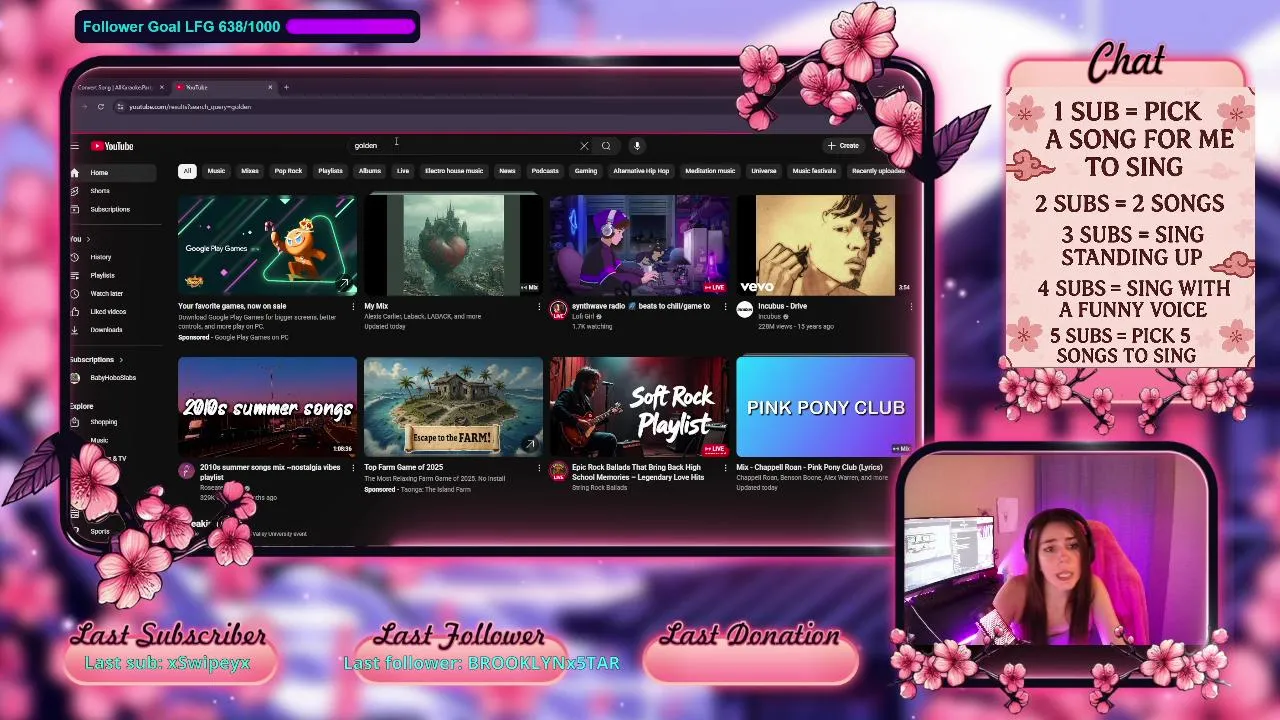Open the Soft Rock Playlist thumbnail

[x=639, y=407]
